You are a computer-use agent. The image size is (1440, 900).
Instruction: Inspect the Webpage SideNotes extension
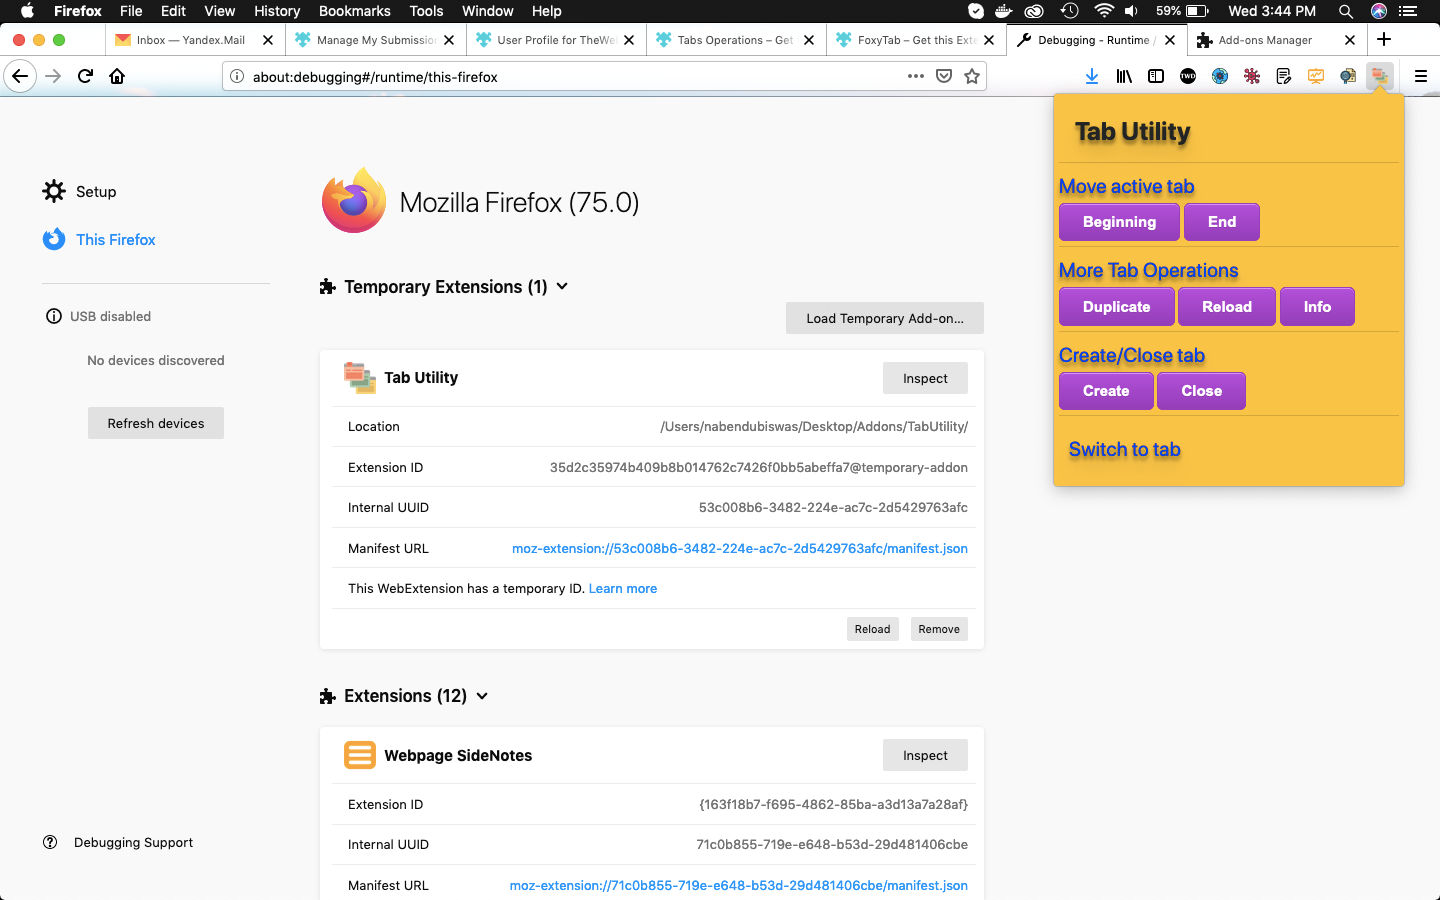point(925,755)
